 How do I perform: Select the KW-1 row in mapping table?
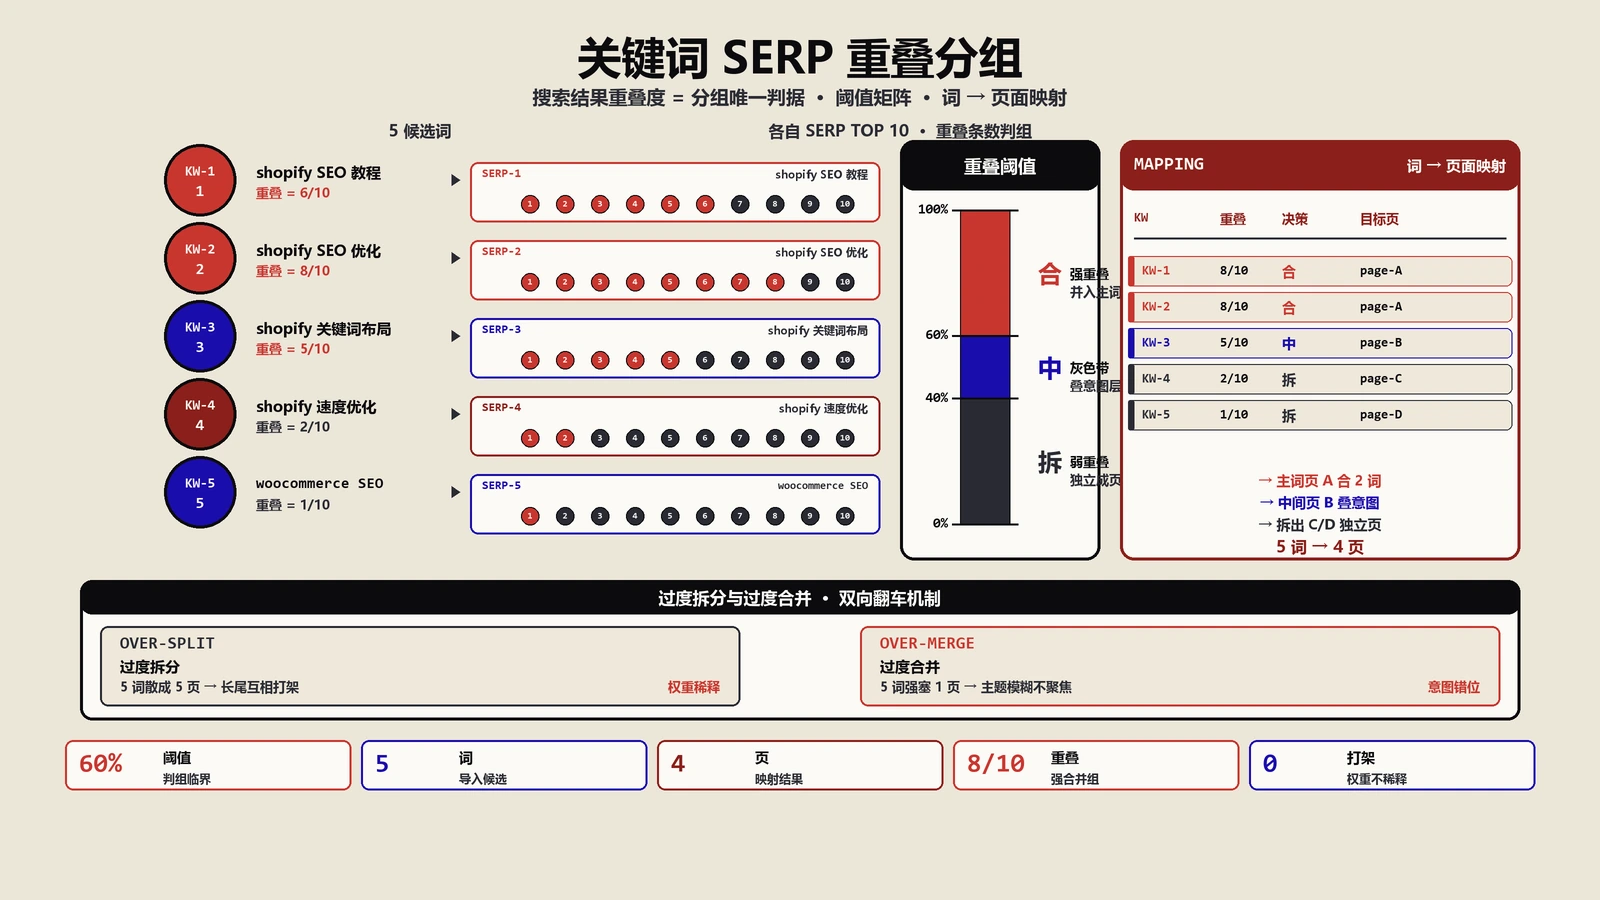point(1320,271)
